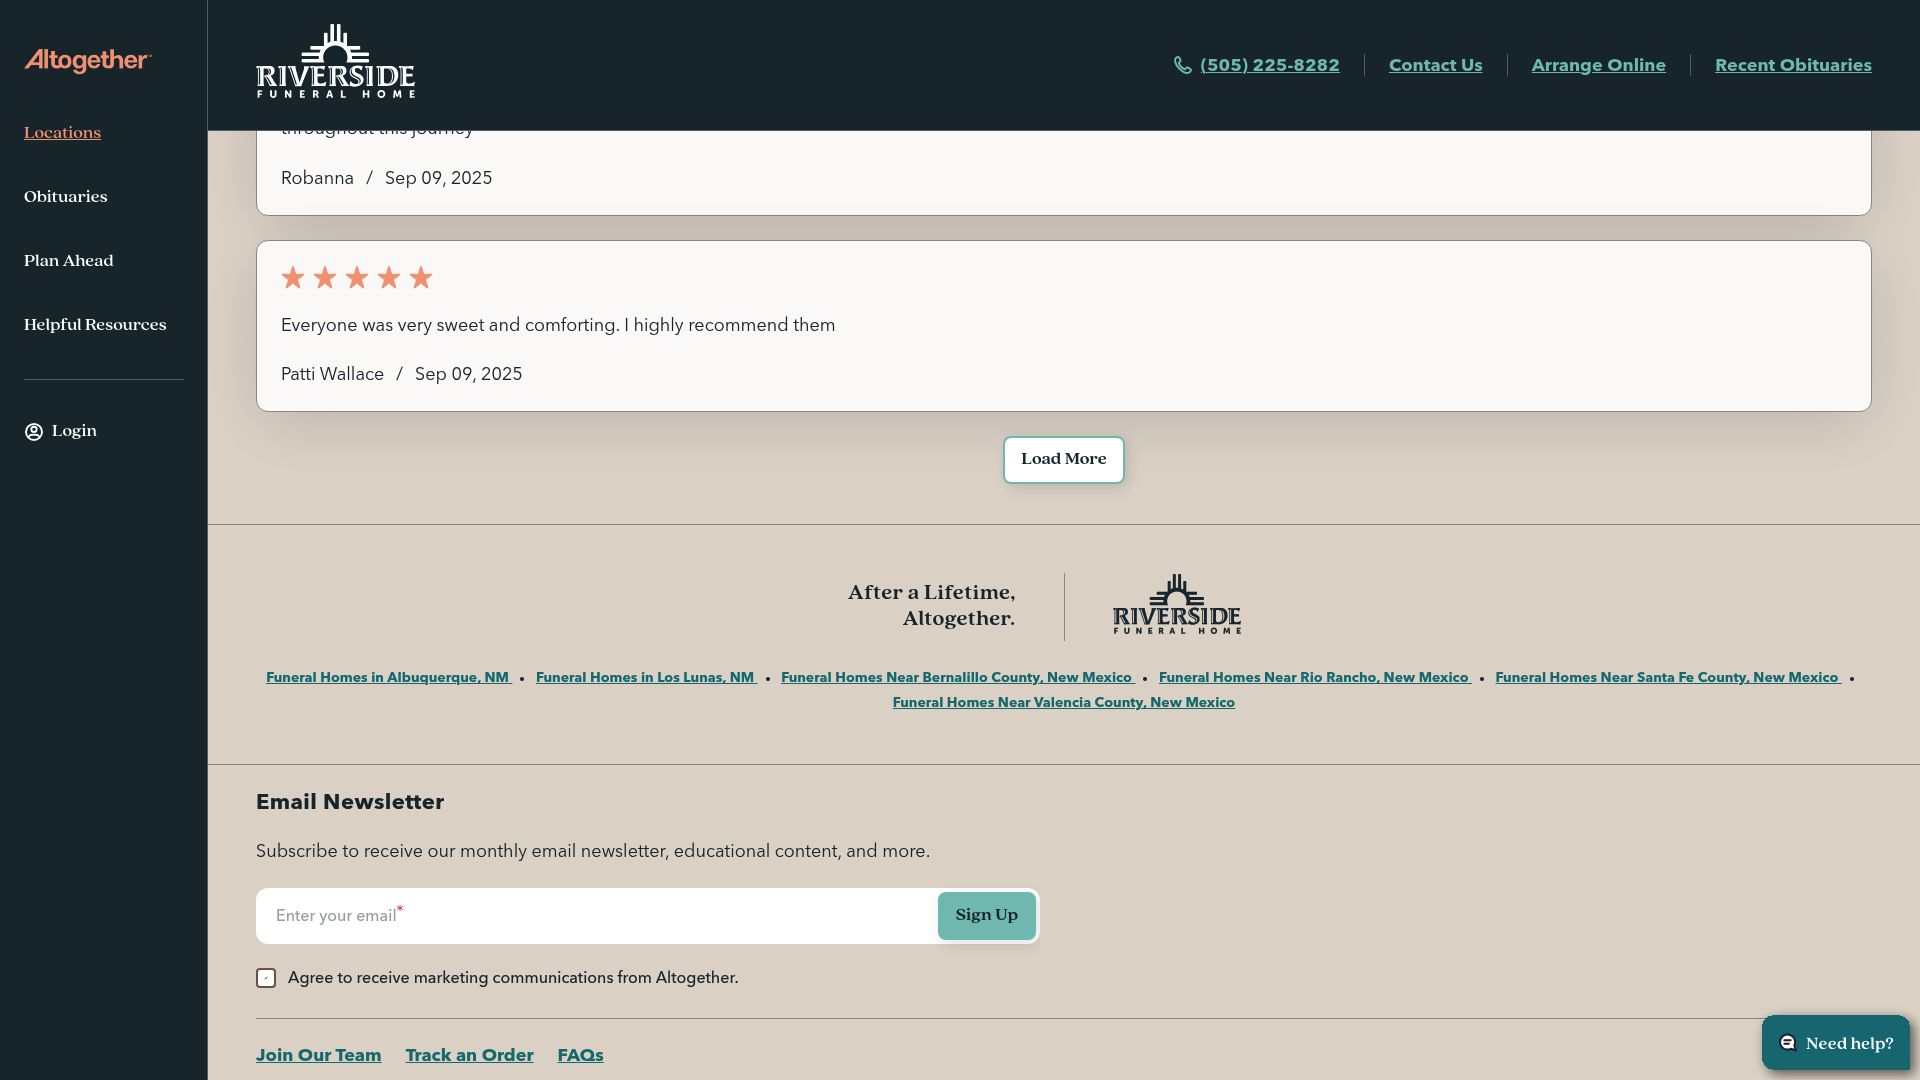Open the Locations menu item
1920x1080 pixels.
[62, 133]
